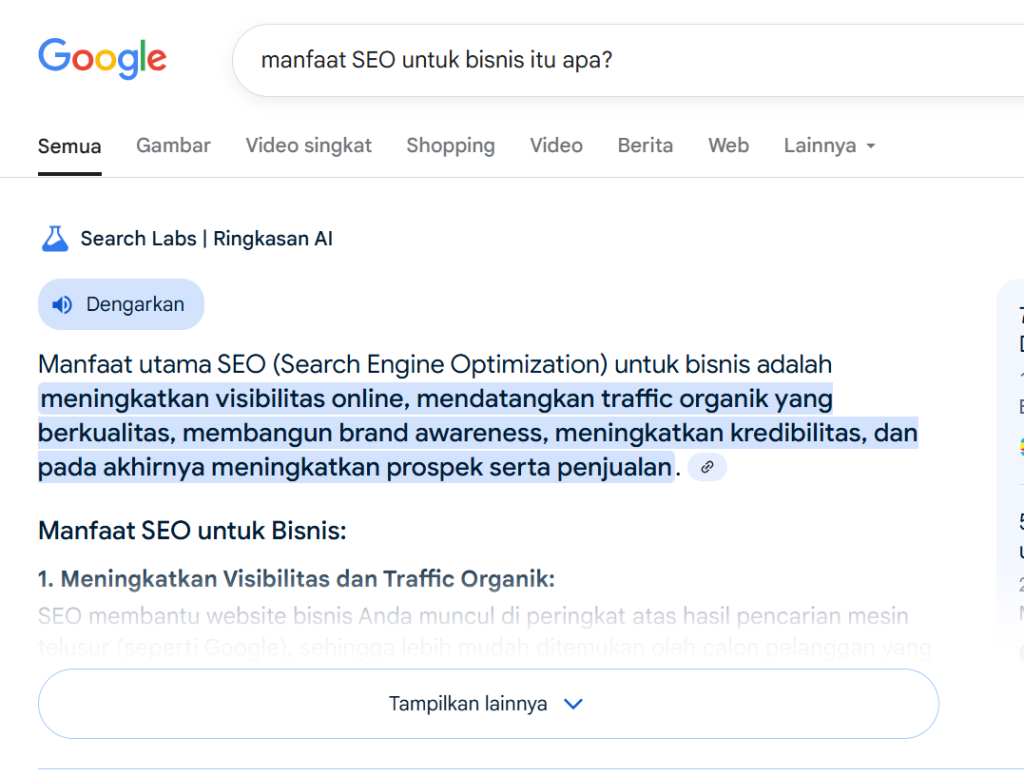
Task: Expand the Lainnya dropdown
Action: tap(829, 145)
